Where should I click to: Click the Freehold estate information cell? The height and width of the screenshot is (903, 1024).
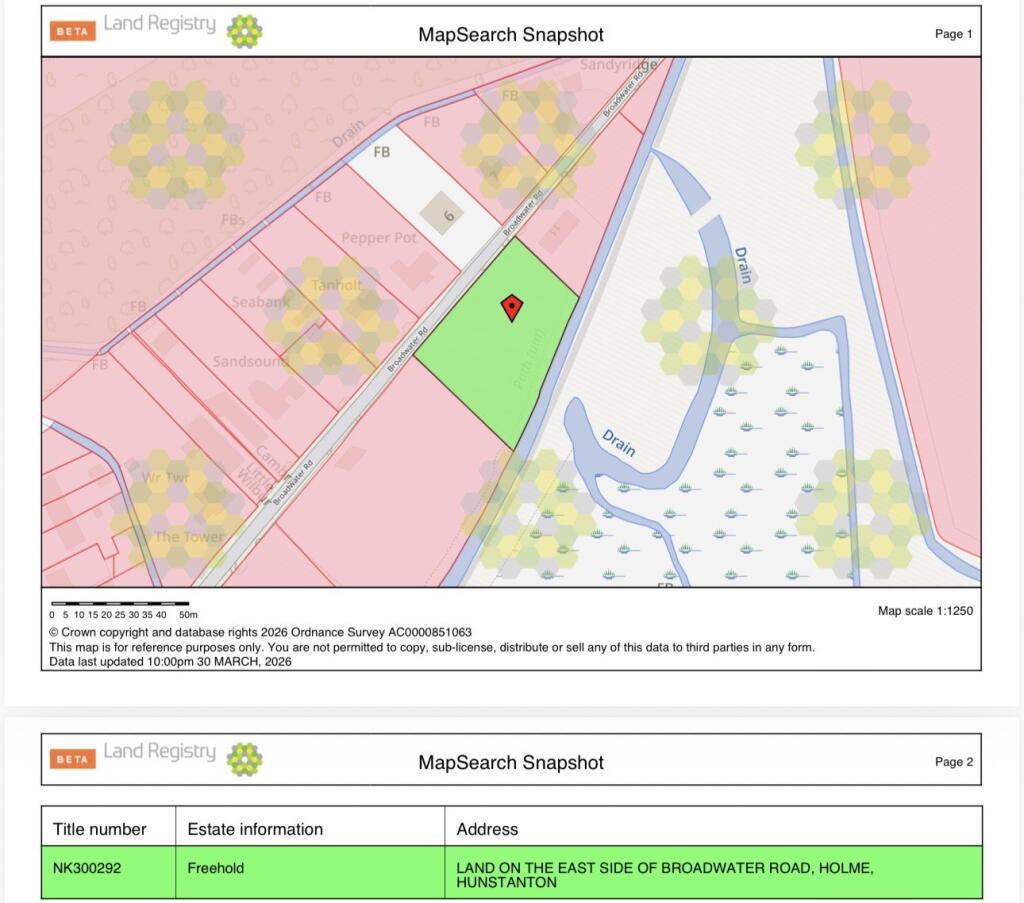(x=212, y=869)
